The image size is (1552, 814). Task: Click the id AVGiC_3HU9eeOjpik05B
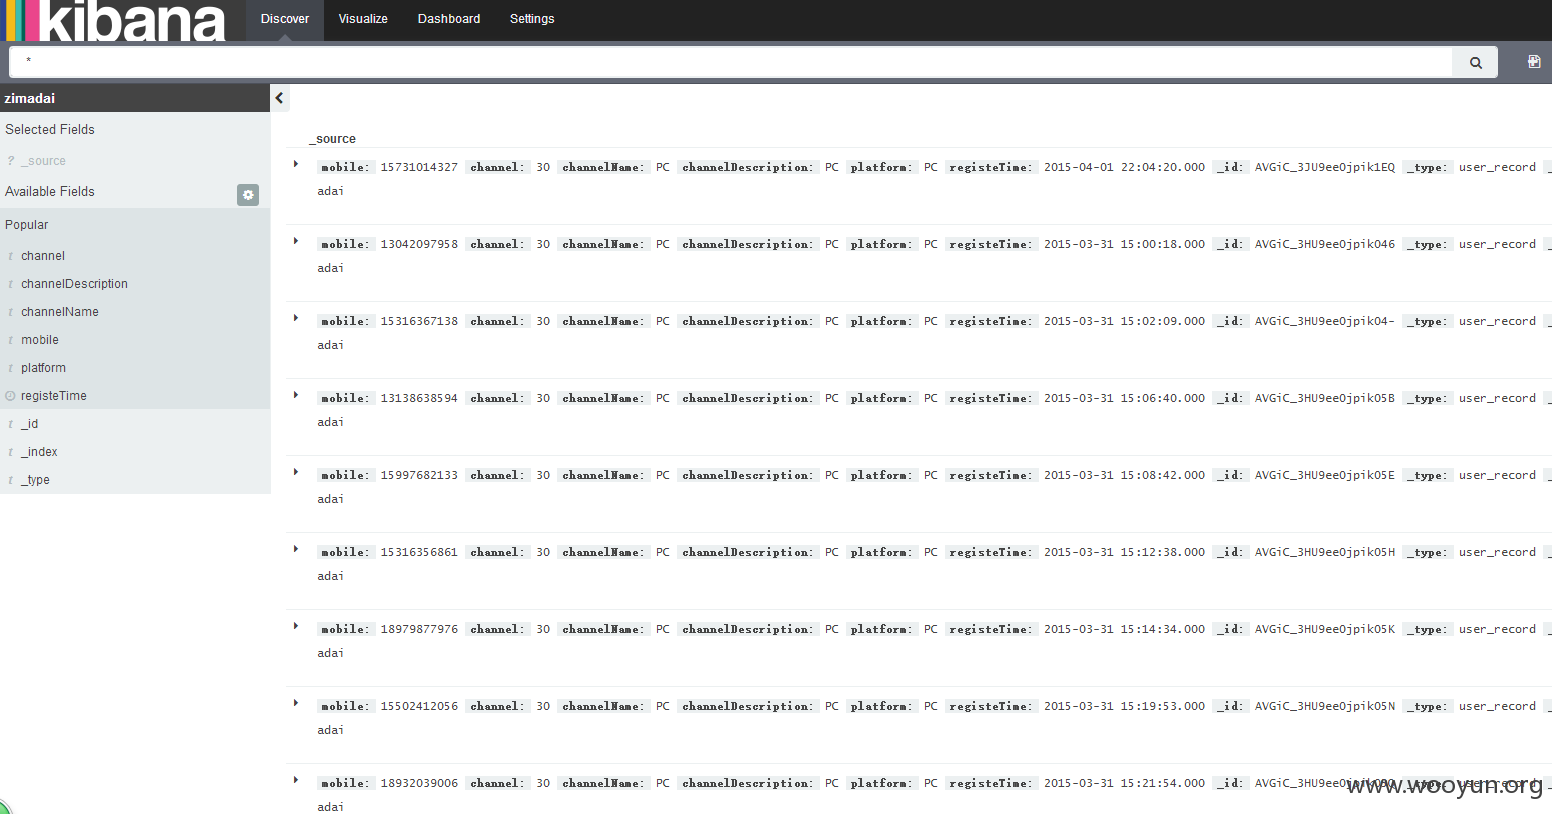(x=1325, y=398)
